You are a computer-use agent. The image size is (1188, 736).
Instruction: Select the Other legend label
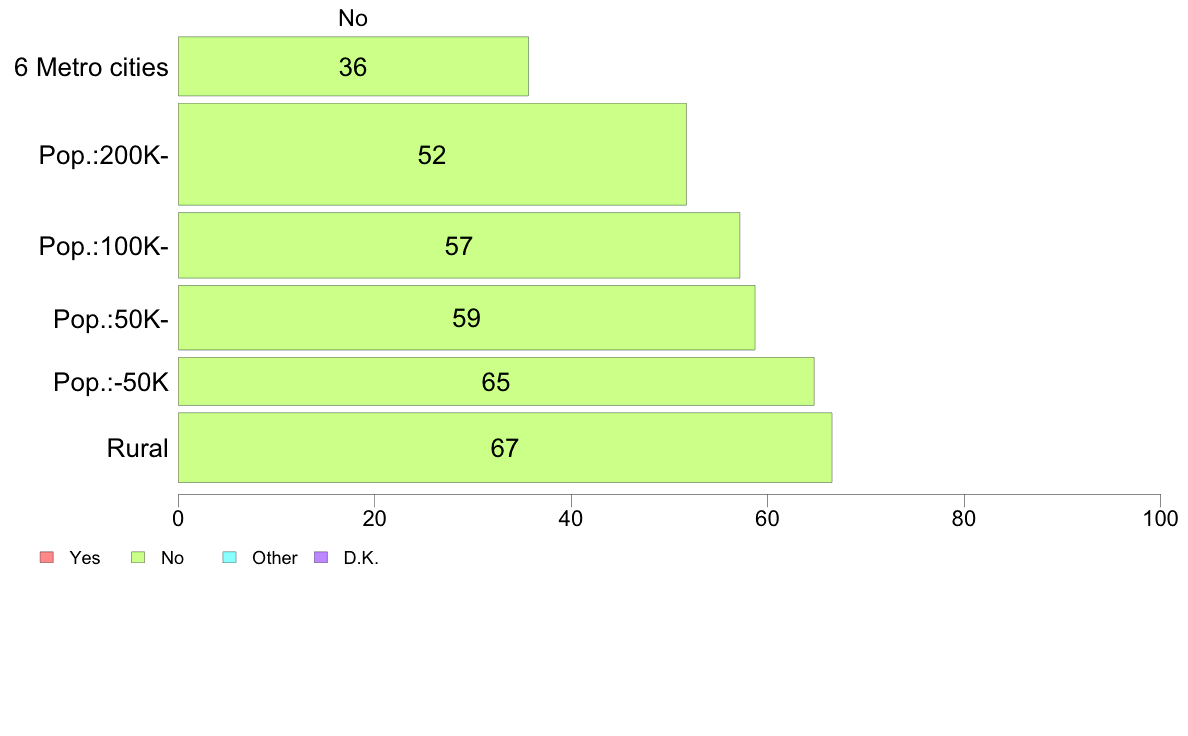coord(274,558)
